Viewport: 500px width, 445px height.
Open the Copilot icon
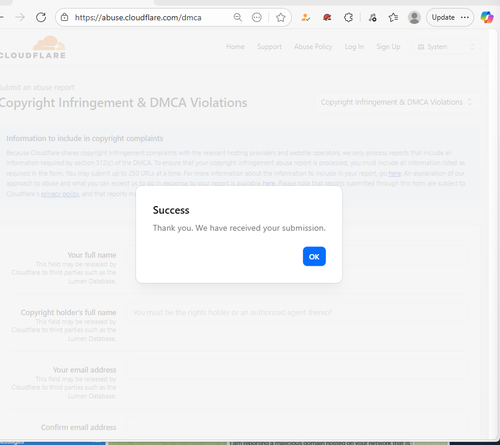(x=487, y=17)
